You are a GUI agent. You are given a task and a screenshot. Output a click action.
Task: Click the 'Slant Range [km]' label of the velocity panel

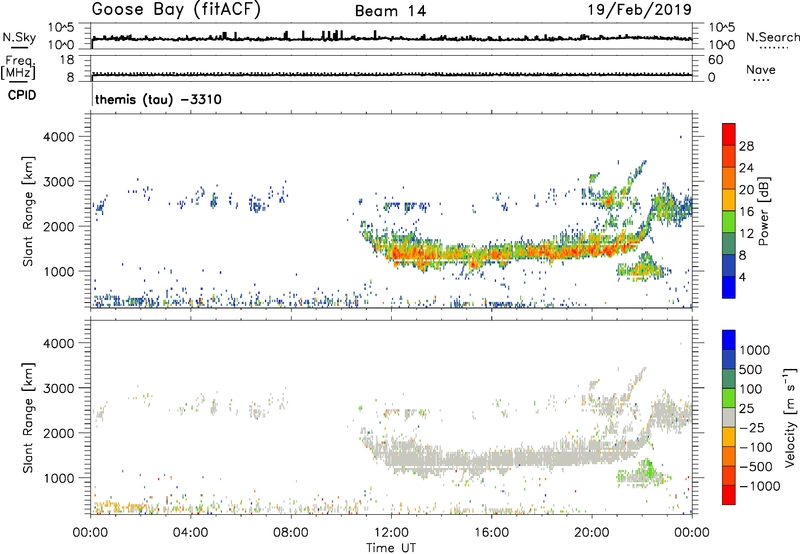click(28, 418)
